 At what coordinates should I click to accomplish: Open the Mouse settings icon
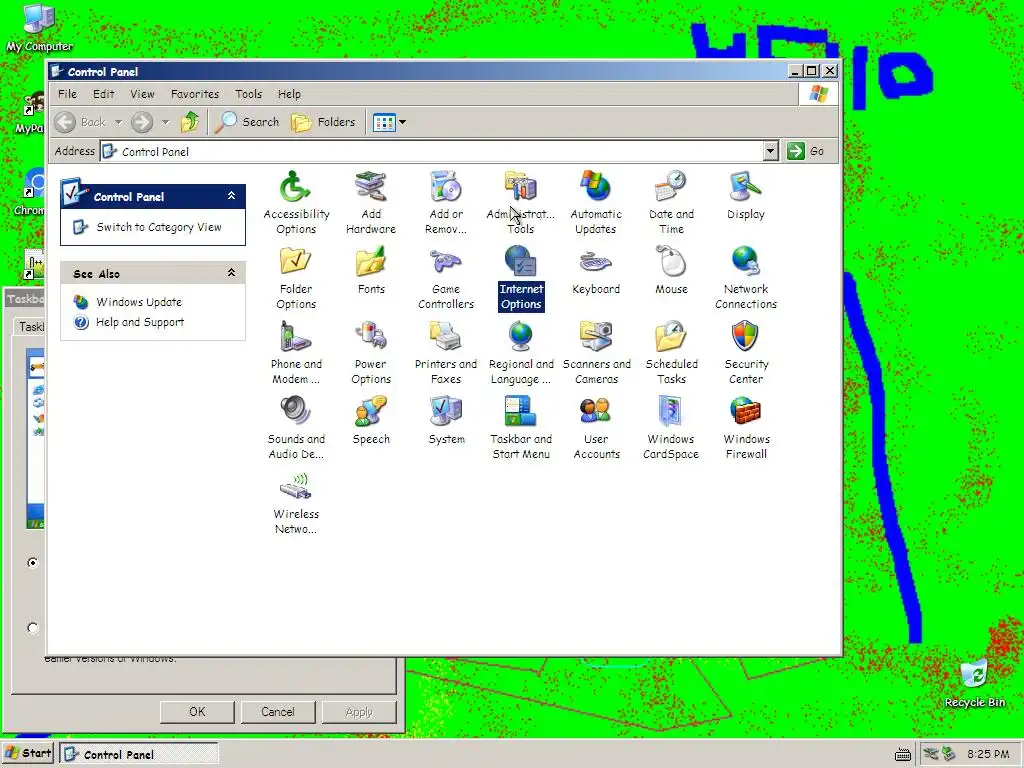(671, 270)
